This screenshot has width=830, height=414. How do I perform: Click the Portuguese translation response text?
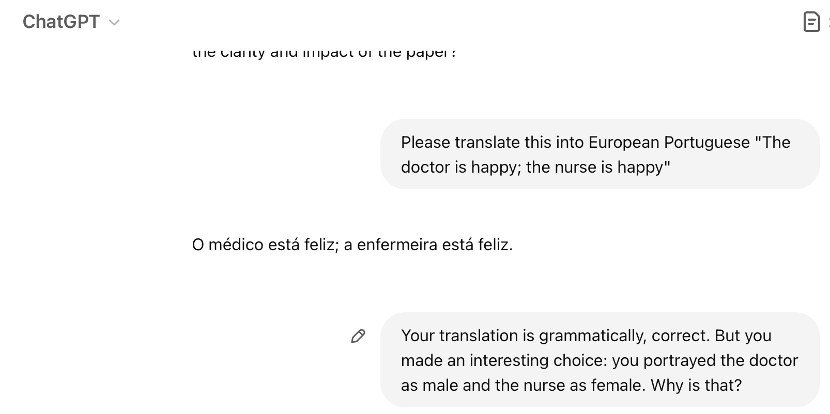click(x=352, y=244)
